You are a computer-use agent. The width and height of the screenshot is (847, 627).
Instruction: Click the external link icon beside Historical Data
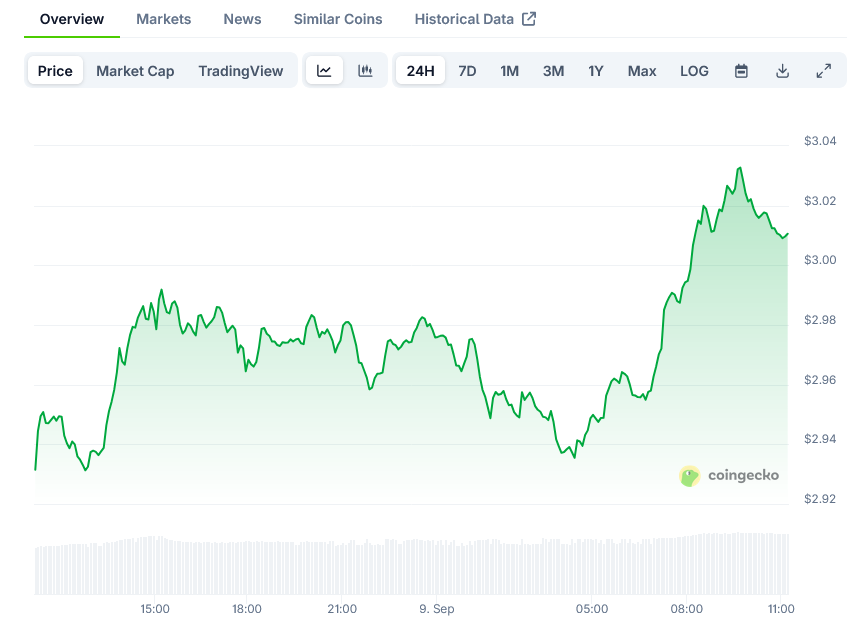[x=529, y=19]
